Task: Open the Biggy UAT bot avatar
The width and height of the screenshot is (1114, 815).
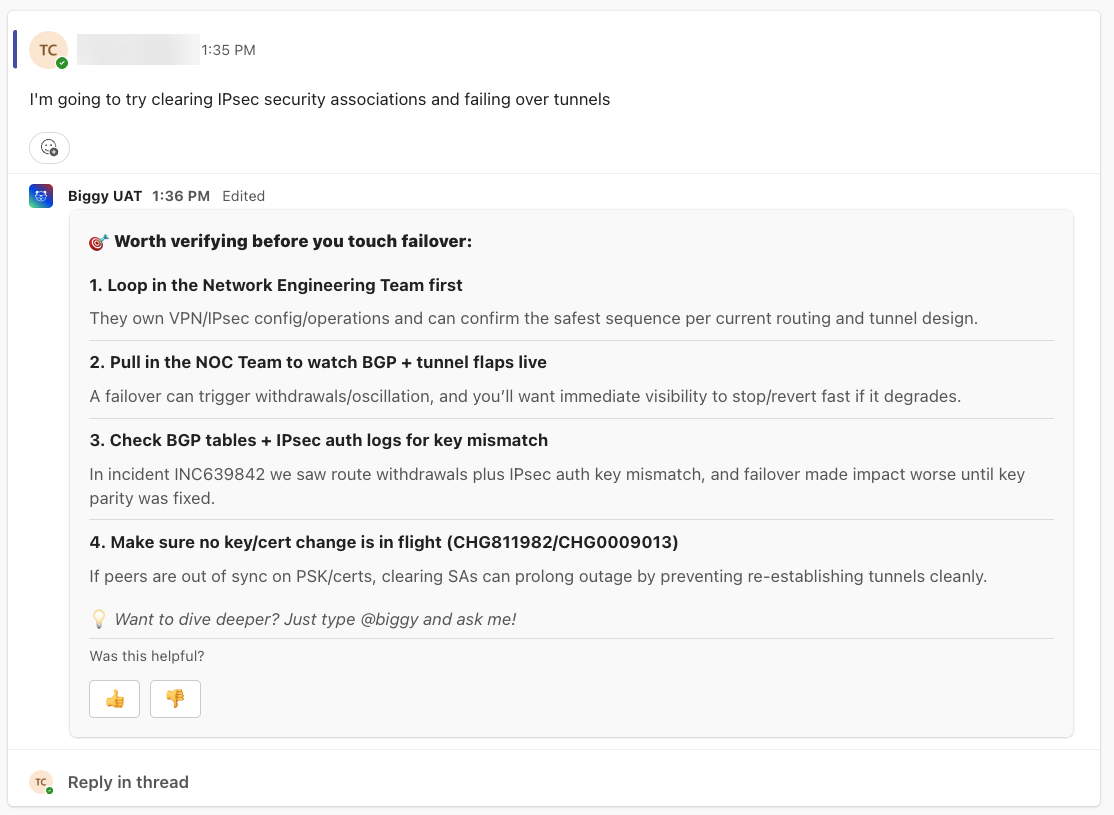Action: point(41,197)
